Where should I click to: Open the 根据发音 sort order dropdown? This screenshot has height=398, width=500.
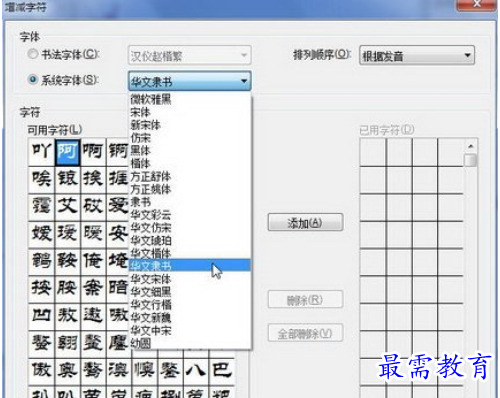417,55
